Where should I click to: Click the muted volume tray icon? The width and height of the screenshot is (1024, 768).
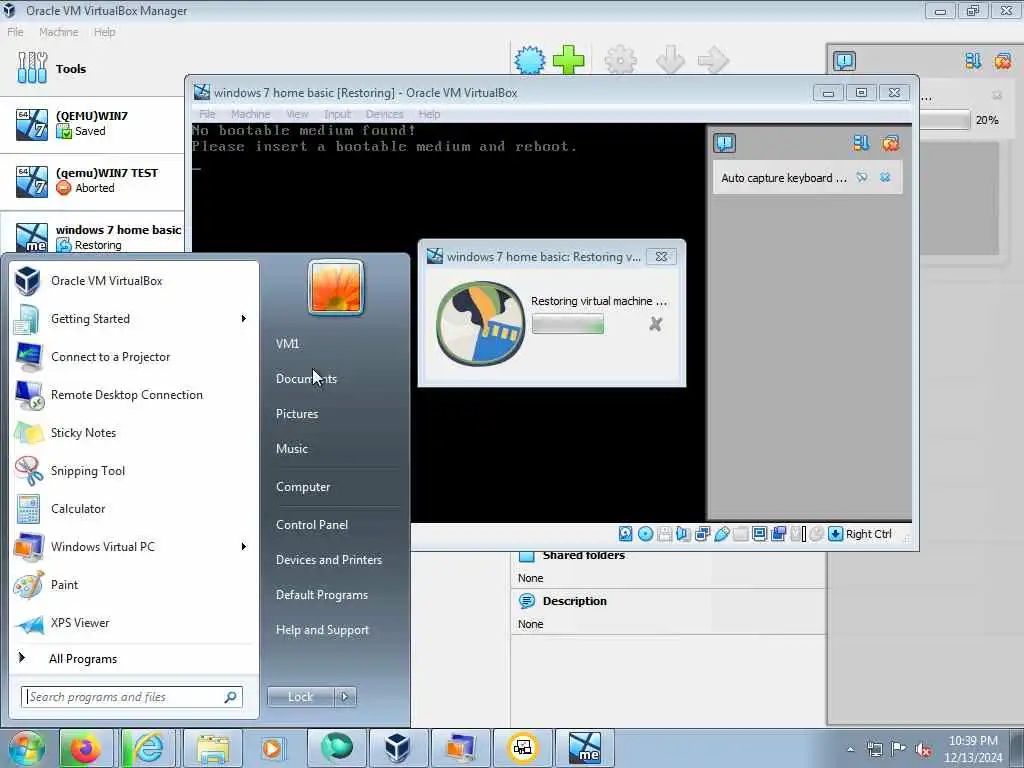pyautogui.click(x=923, y=749)
